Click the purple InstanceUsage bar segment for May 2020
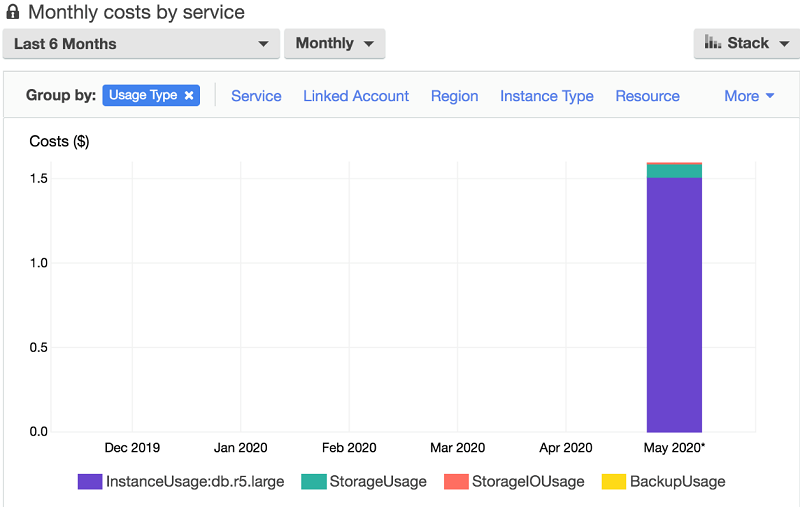The image size is (800, 507). point(674,305)
